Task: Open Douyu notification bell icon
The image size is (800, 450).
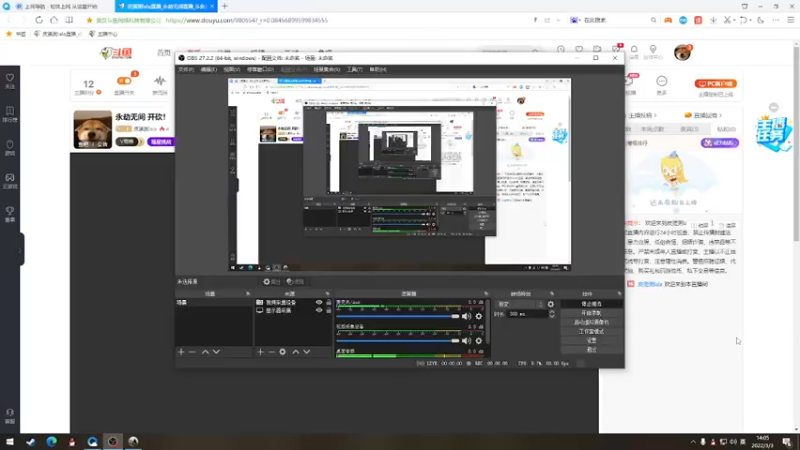Action: (x=634, y=49)
